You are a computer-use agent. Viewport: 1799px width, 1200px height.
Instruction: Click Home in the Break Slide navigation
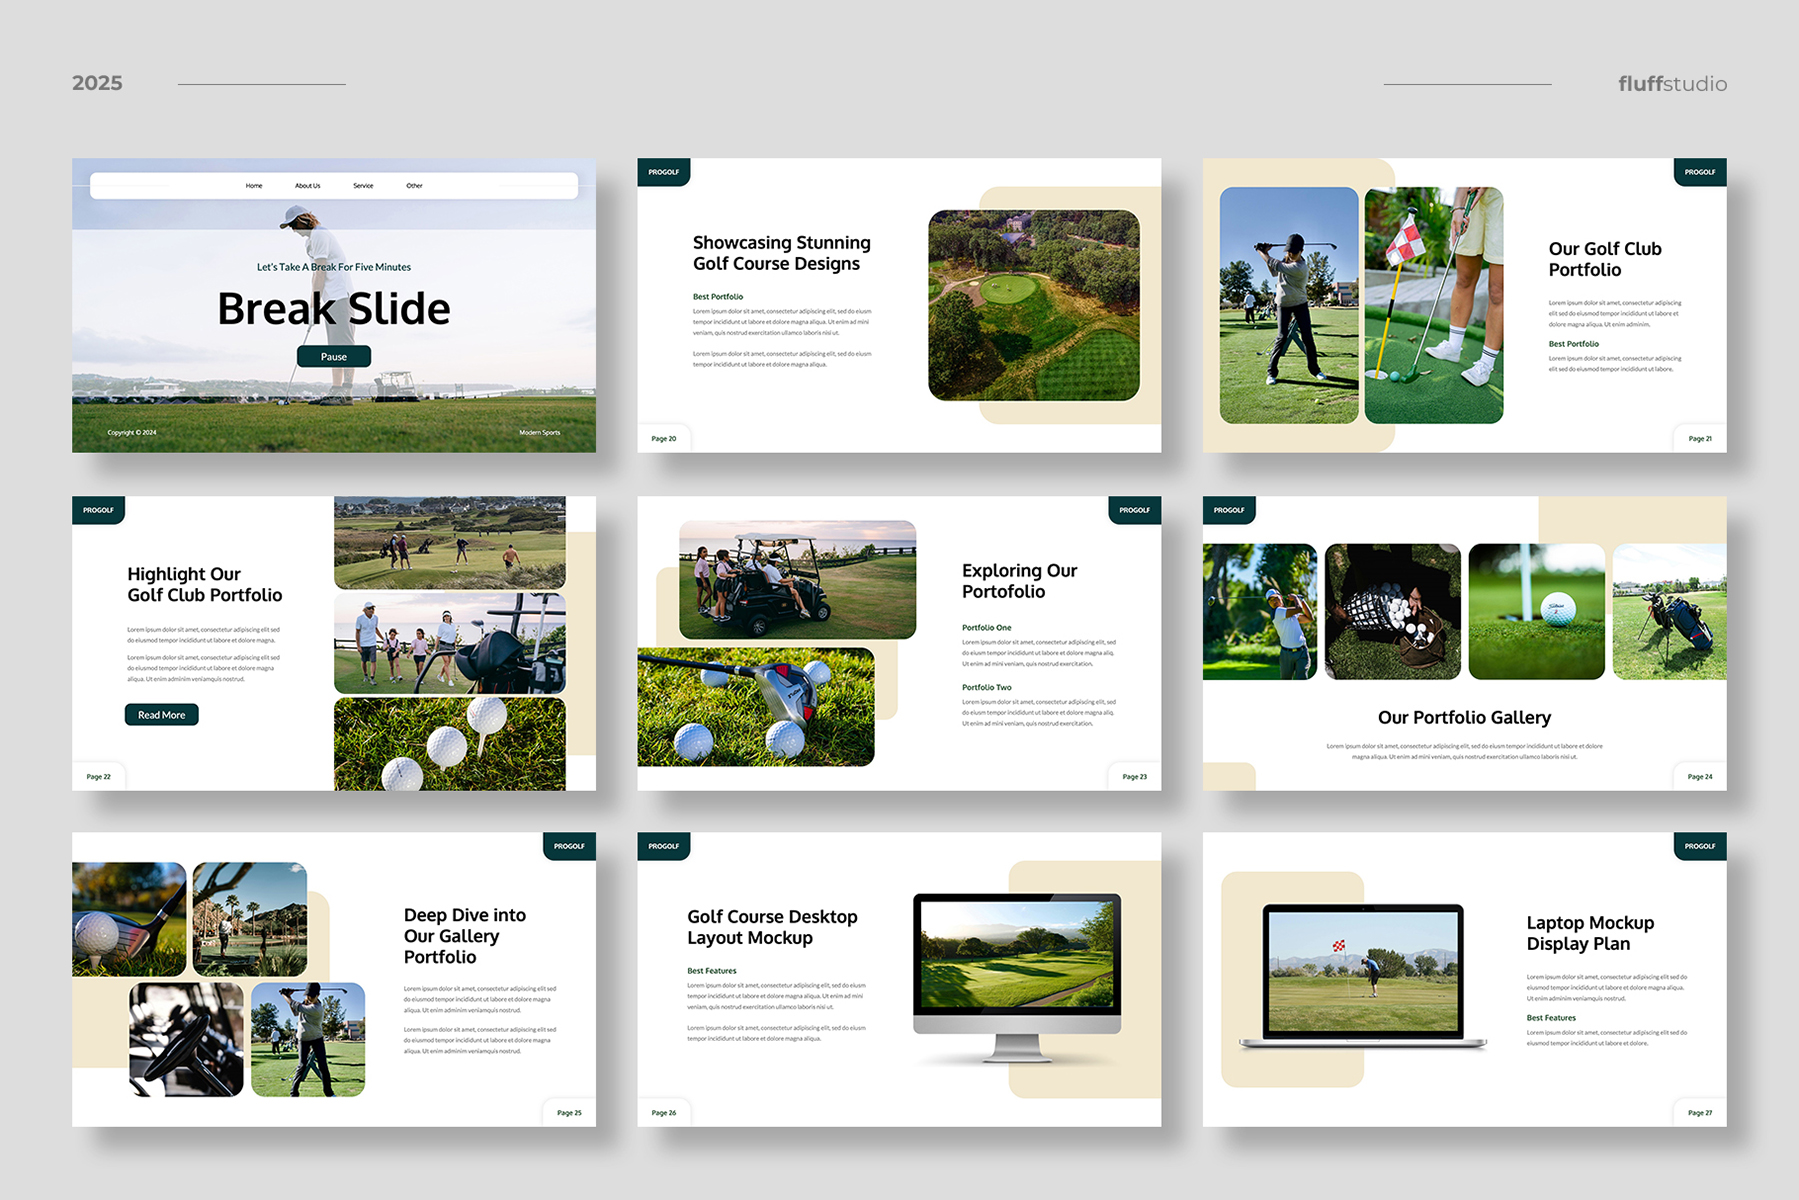254,186
